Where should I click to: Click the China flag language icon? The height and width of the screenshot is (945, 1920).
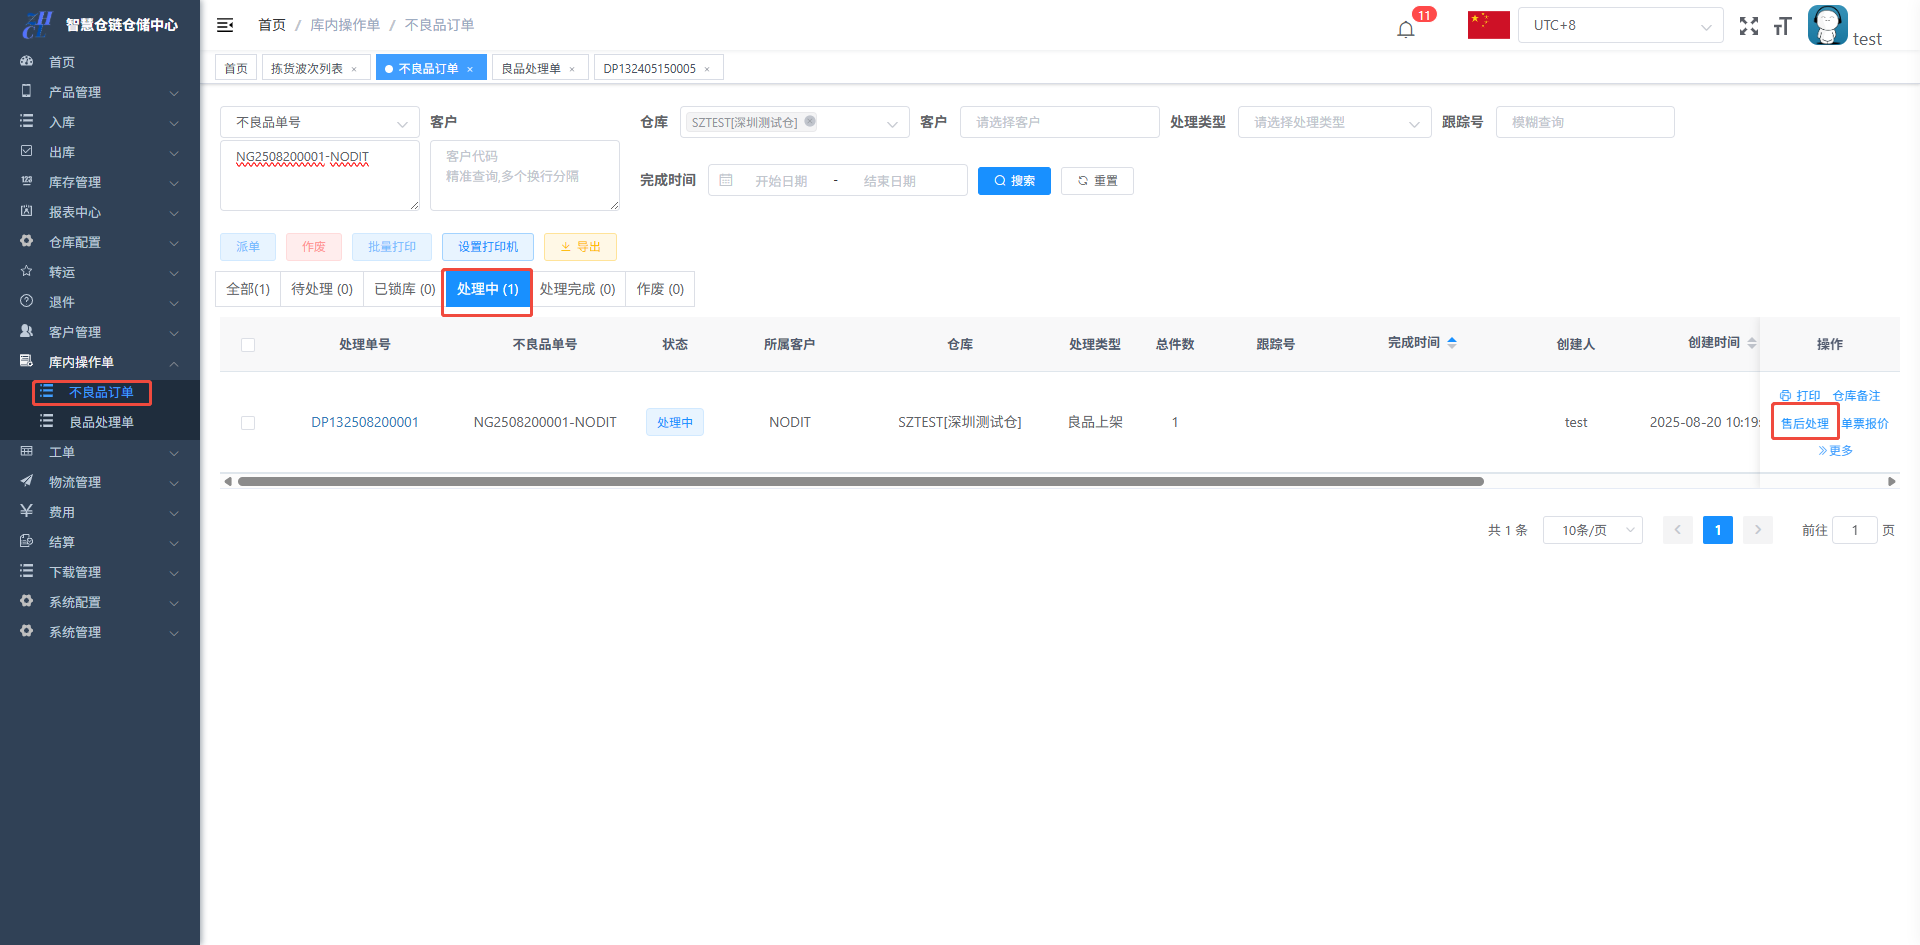(x=1488, y=25)
